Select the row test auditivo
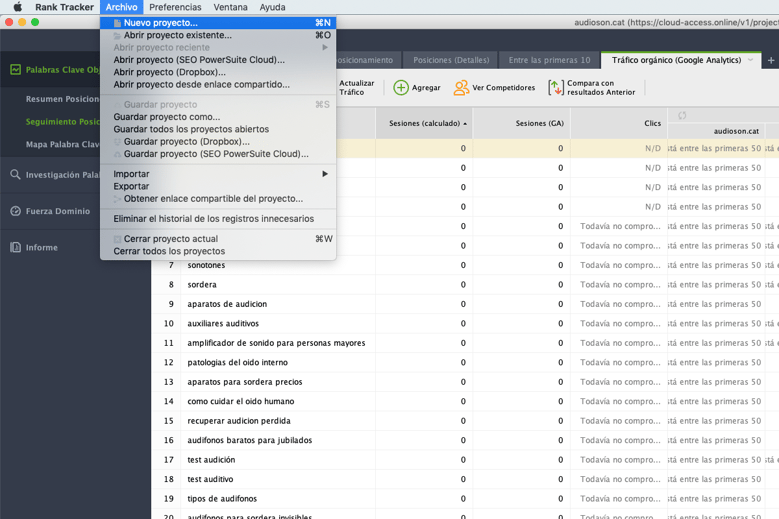779x519 pixels. (x=465, y=479)
